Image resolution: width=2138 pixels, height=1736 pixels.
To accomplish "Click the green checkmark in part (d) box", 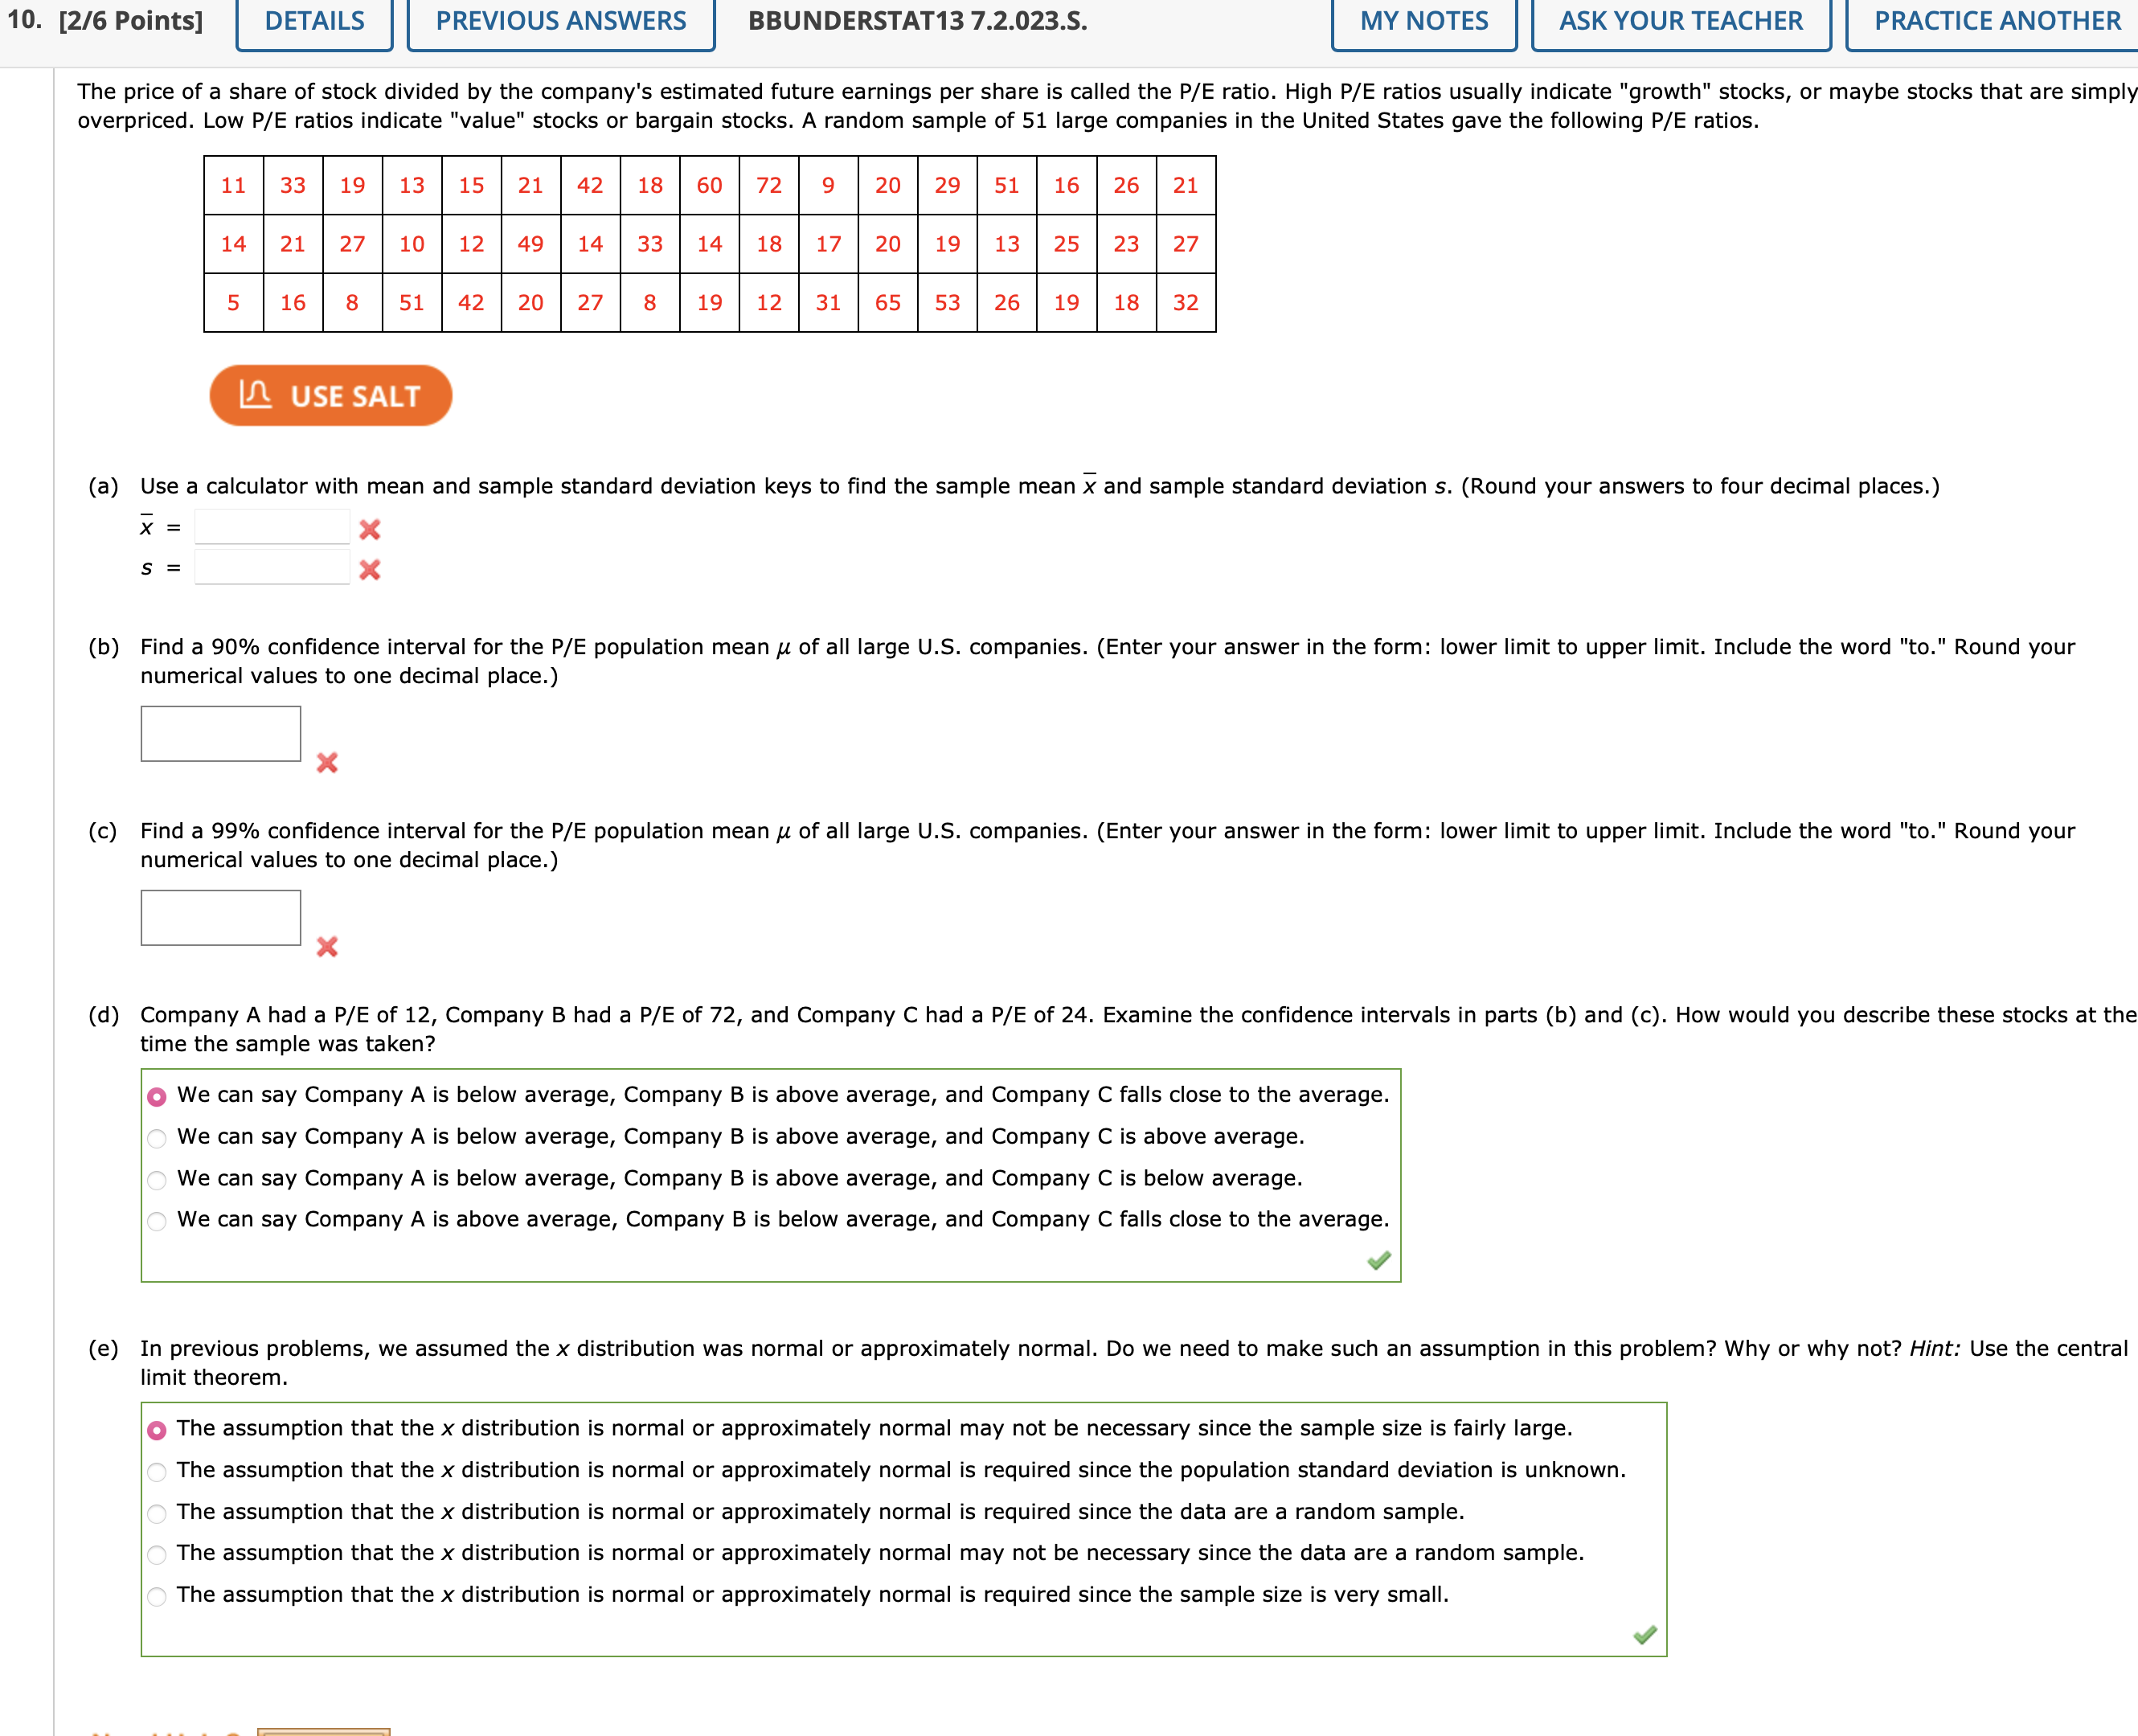I will (1379, 1260).
